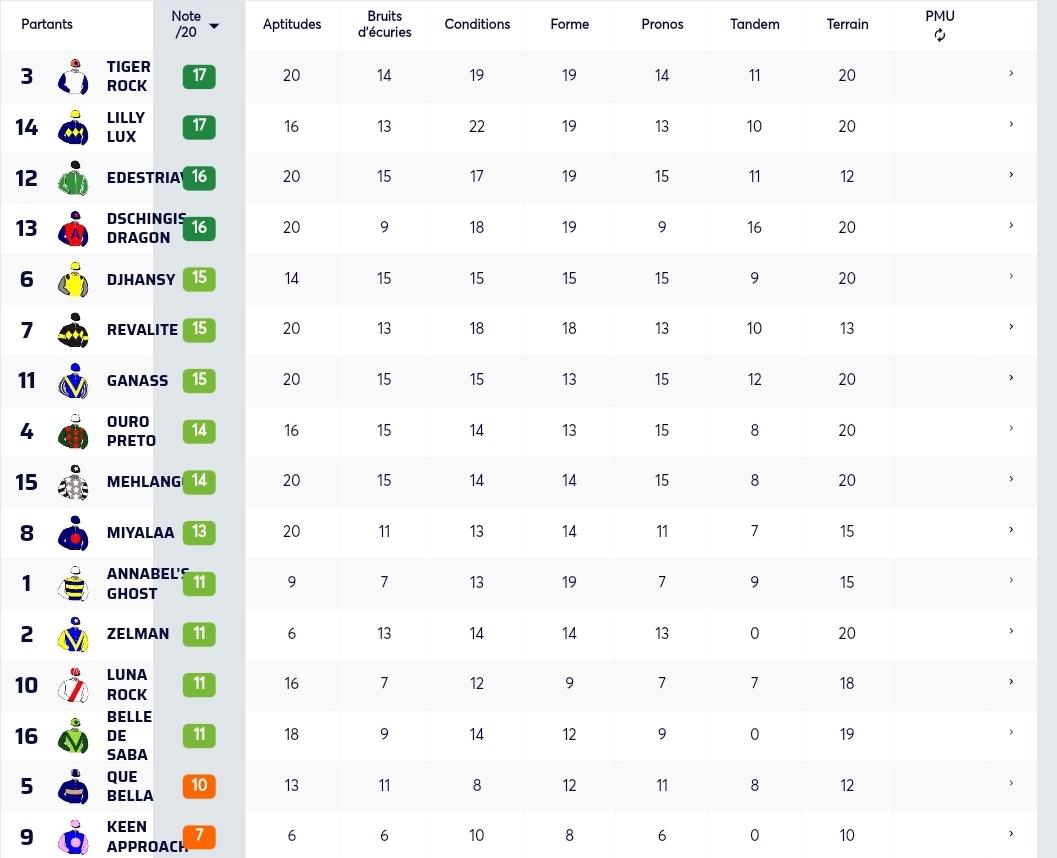
Task: Sort by the Terrain column header
Action: 847,24
